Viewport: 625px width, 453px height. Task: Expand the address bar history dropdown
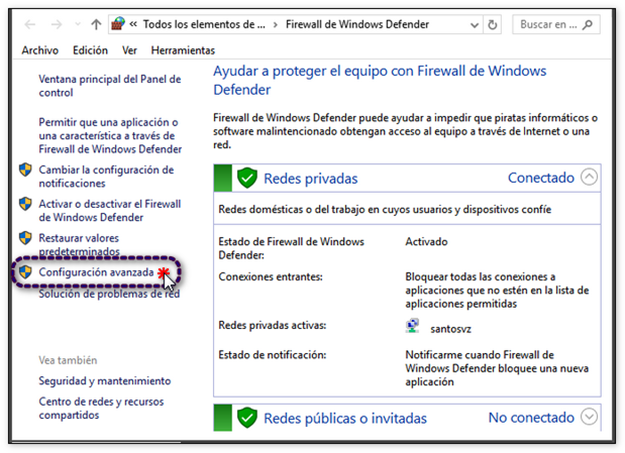pyautogui.click(x=474, y=25)
